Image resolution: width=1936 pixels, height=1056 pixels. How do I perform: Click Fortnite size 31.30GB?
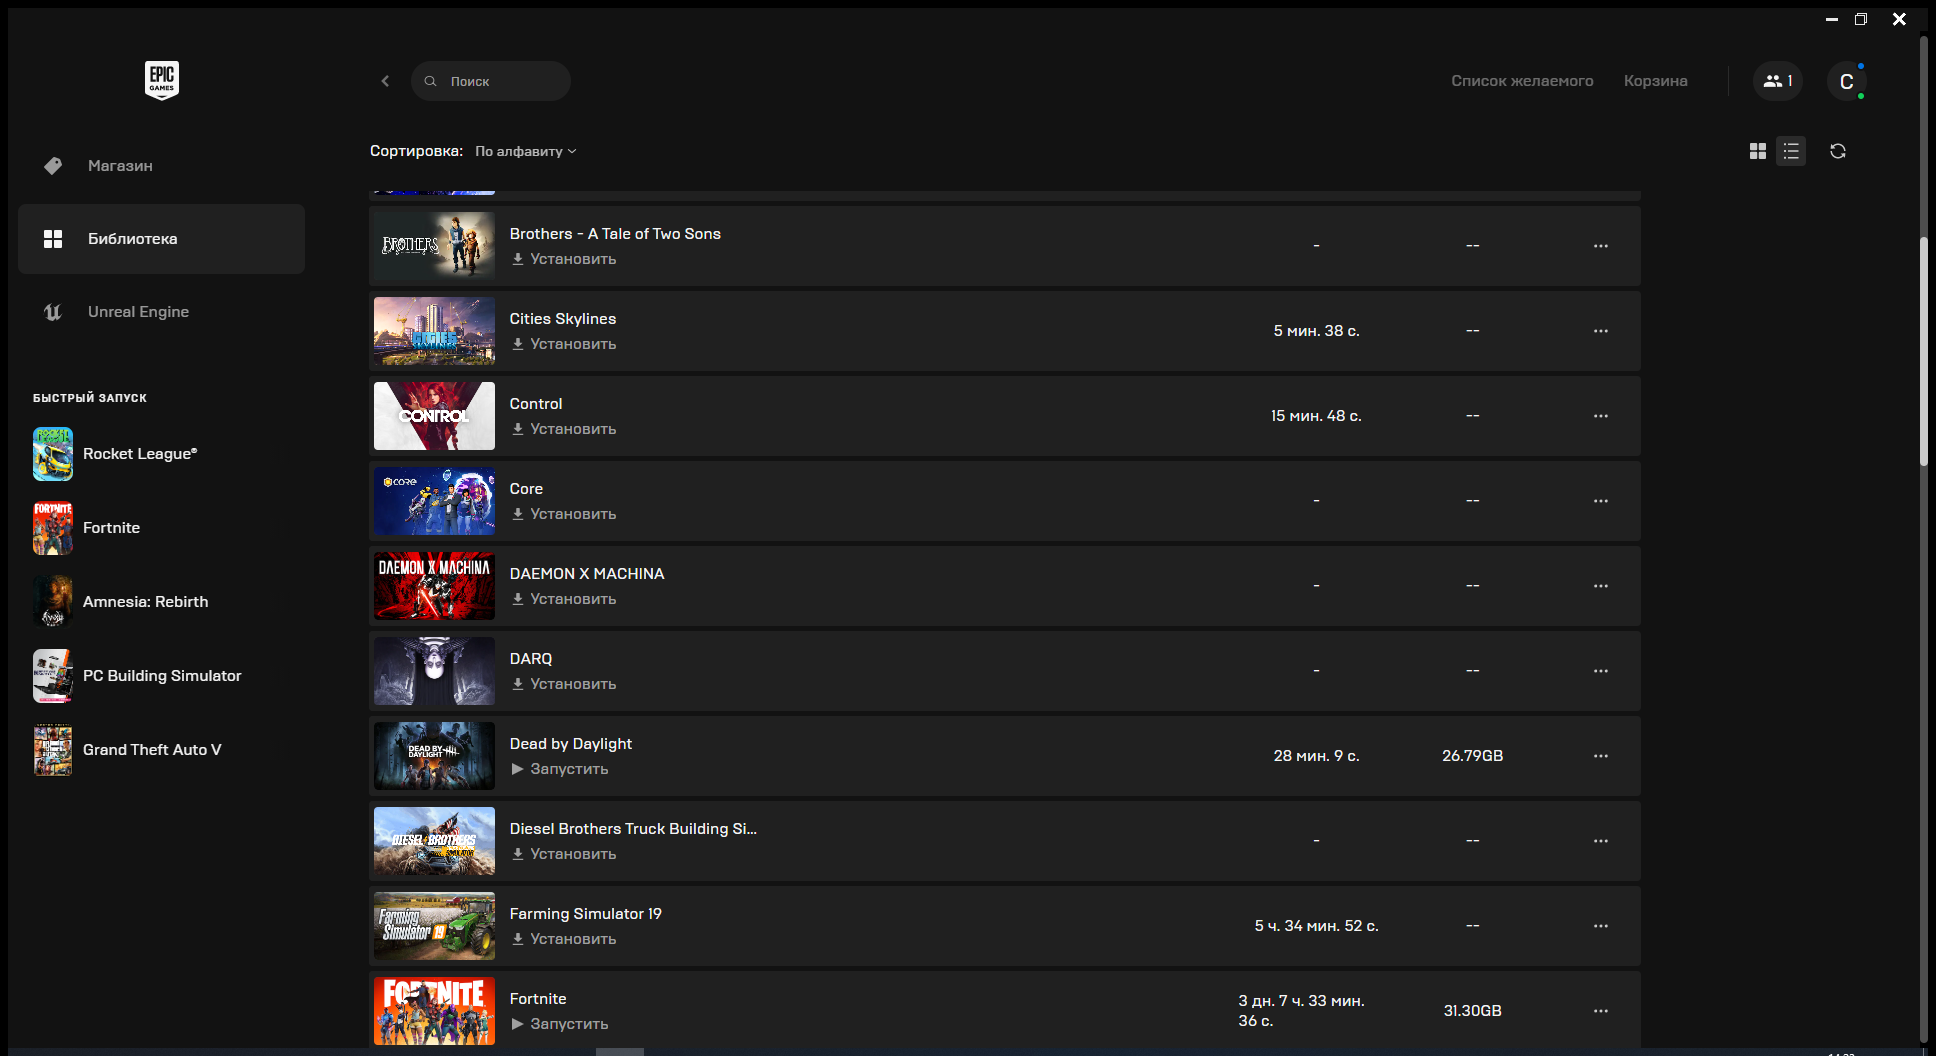point(1472,1011)
